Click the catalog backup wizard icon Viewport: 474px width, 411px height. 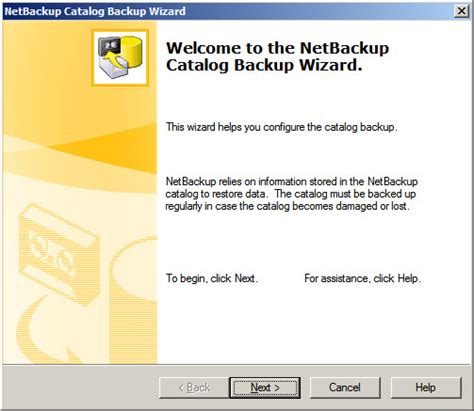tap(120, 58)
